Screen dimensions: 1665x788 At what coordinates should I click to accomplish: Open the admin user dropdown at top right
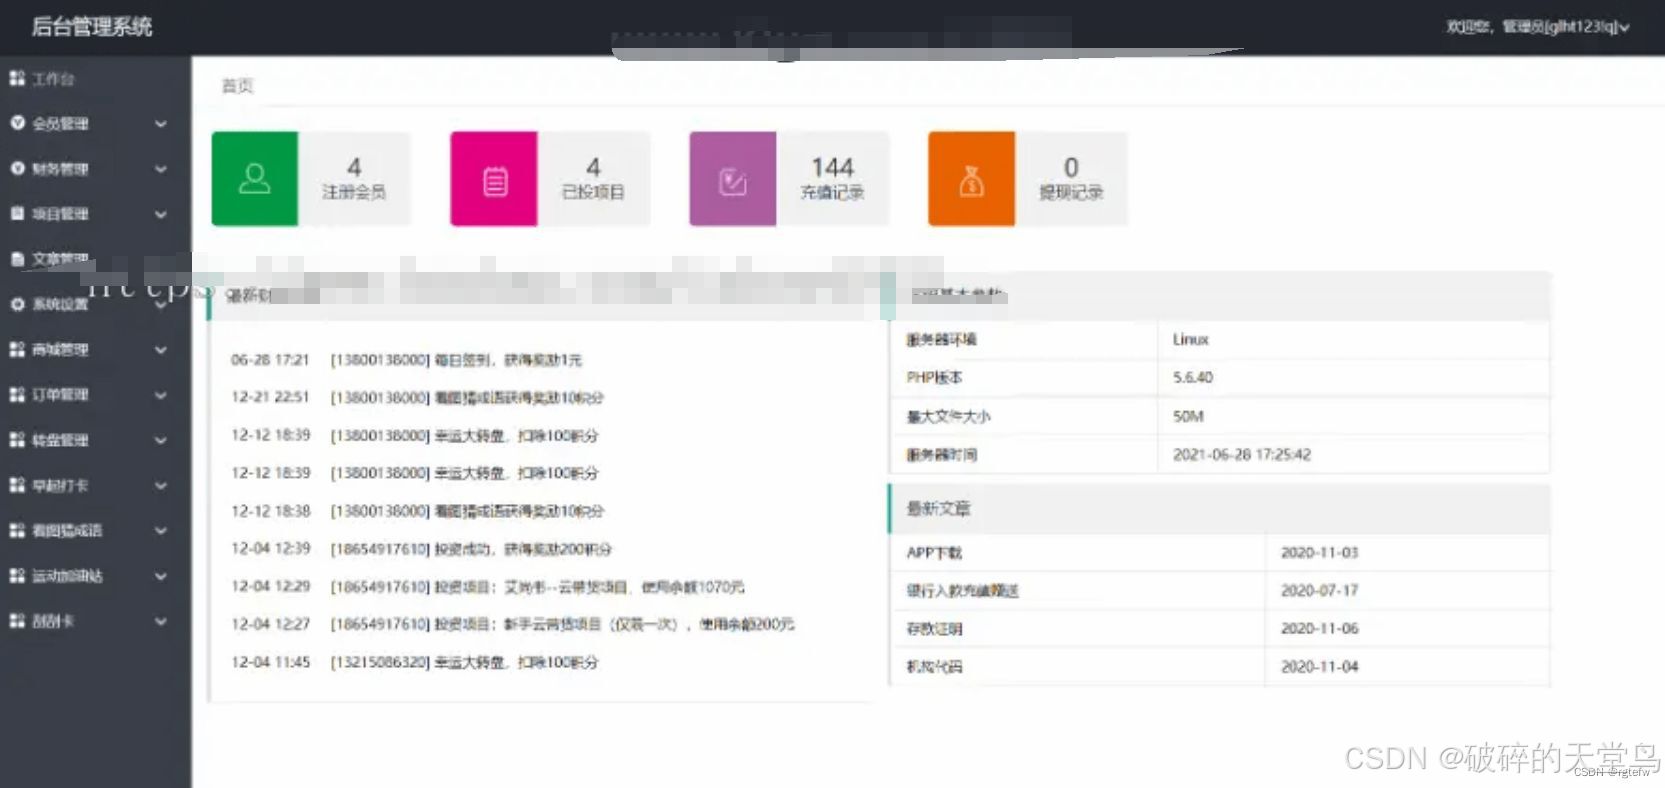1538,27
